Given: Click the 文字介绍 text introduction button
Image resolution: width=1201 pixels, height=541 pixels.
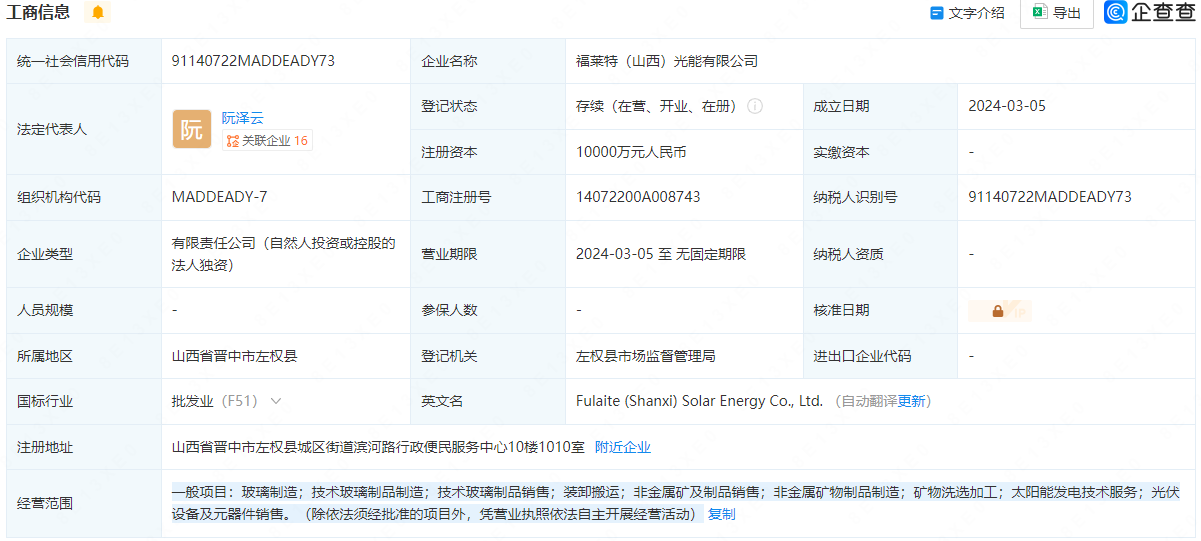Looking at the screenshot, I should pyautogui.click(x=967, y=13).
